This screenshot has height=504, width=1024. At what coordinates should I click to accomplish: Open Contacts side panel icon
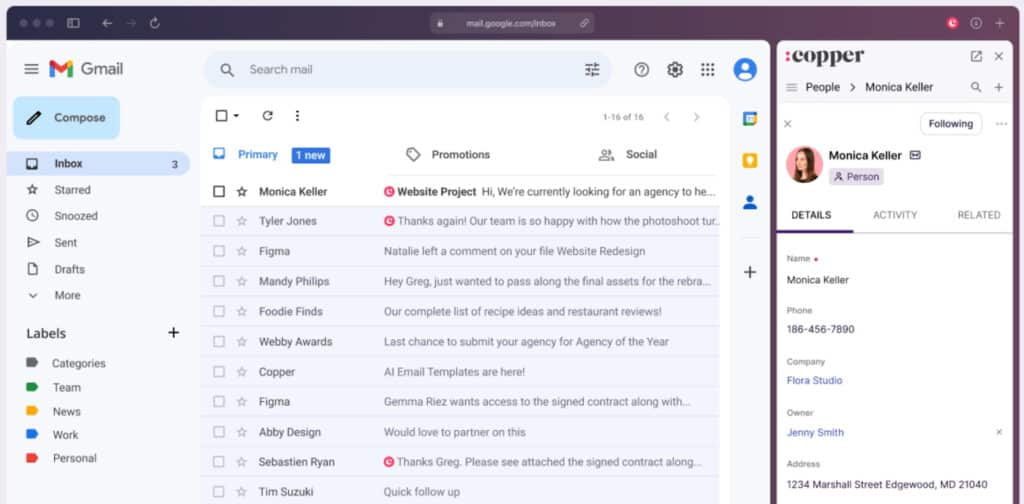point(750,202)
